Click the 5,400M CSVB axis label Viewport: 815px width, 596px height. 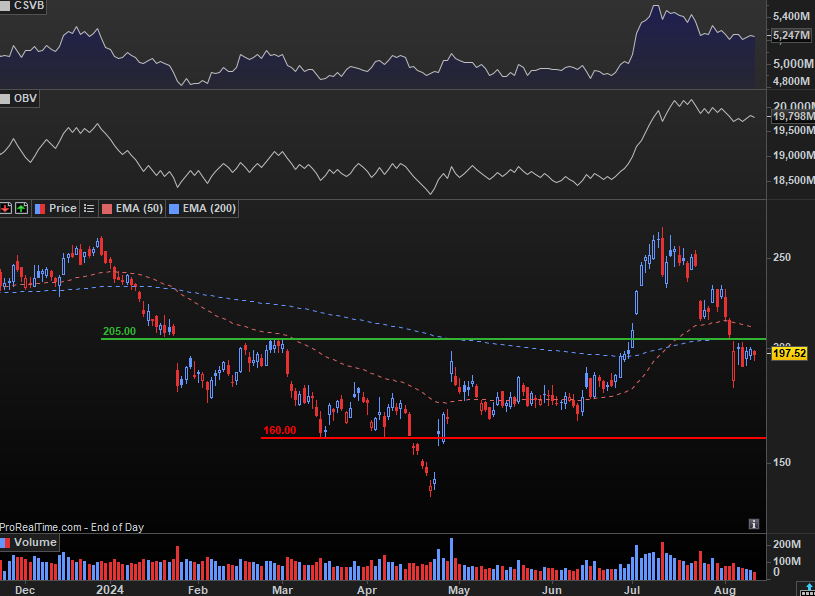point(793,17)
